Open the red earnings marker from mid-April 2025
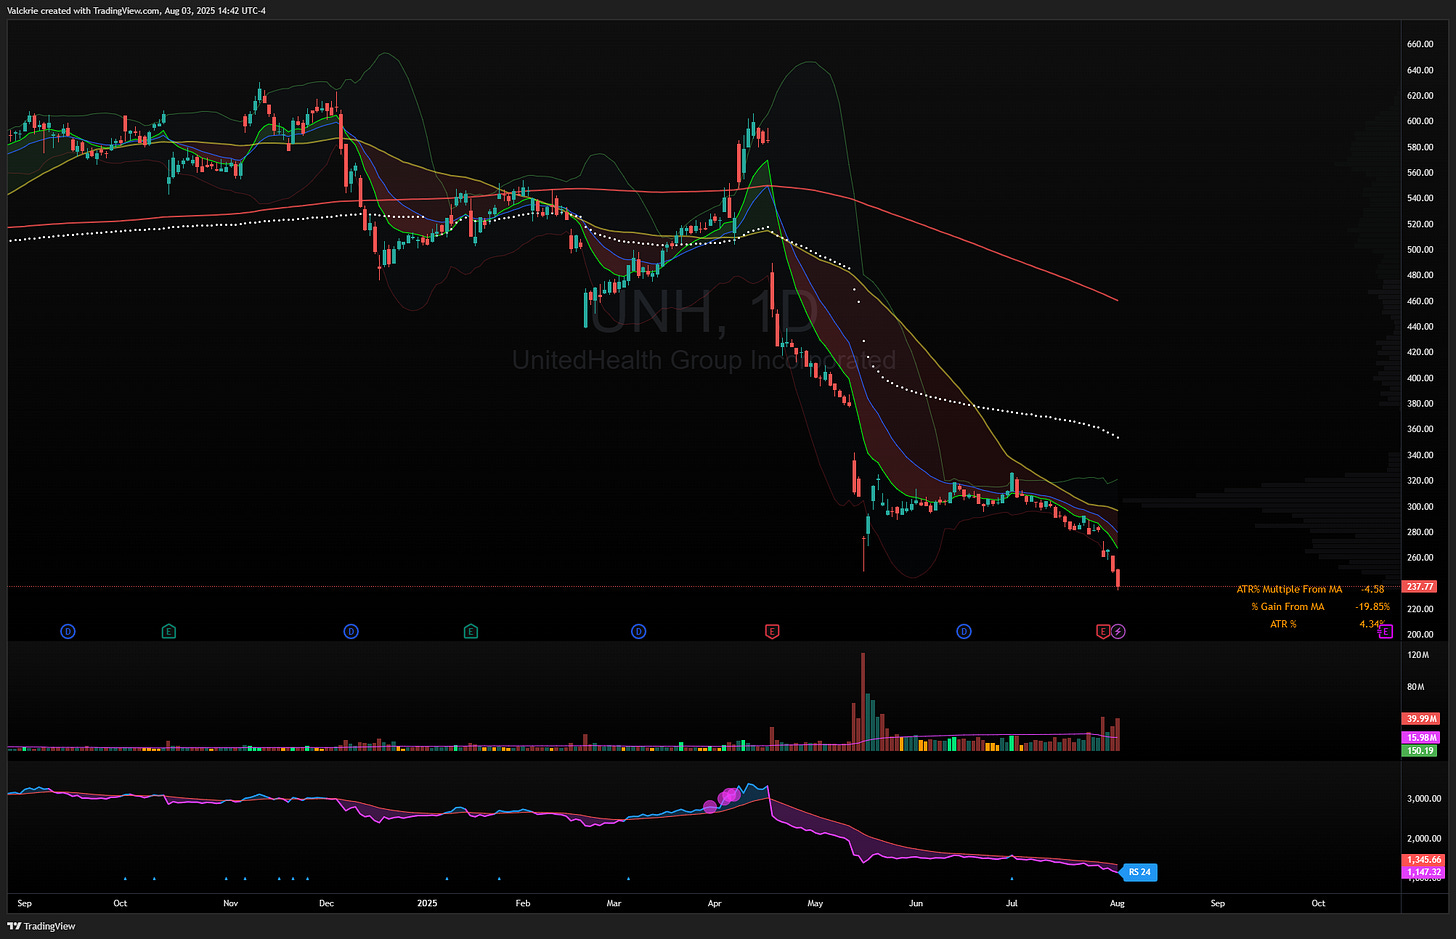Screen dimensions: 1456x939 tap(772, 631)
